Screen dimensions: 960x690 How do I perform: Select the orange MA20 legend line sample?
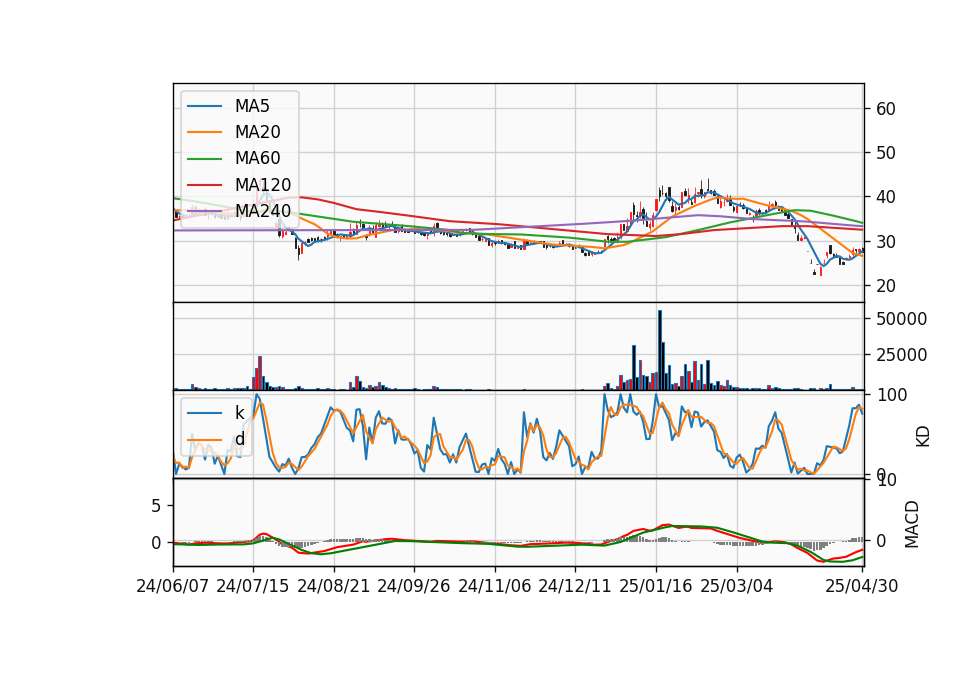(x=204, y=132)
